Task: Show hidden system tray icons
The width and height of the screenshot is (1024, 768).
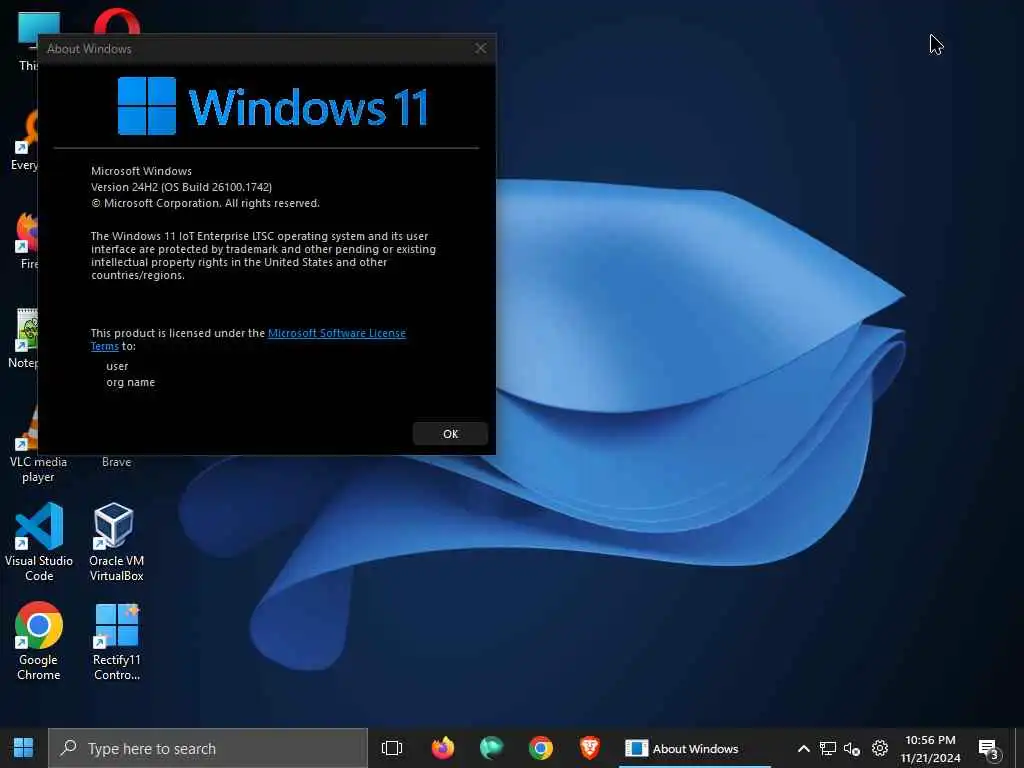Action: (x=804, y=748)
